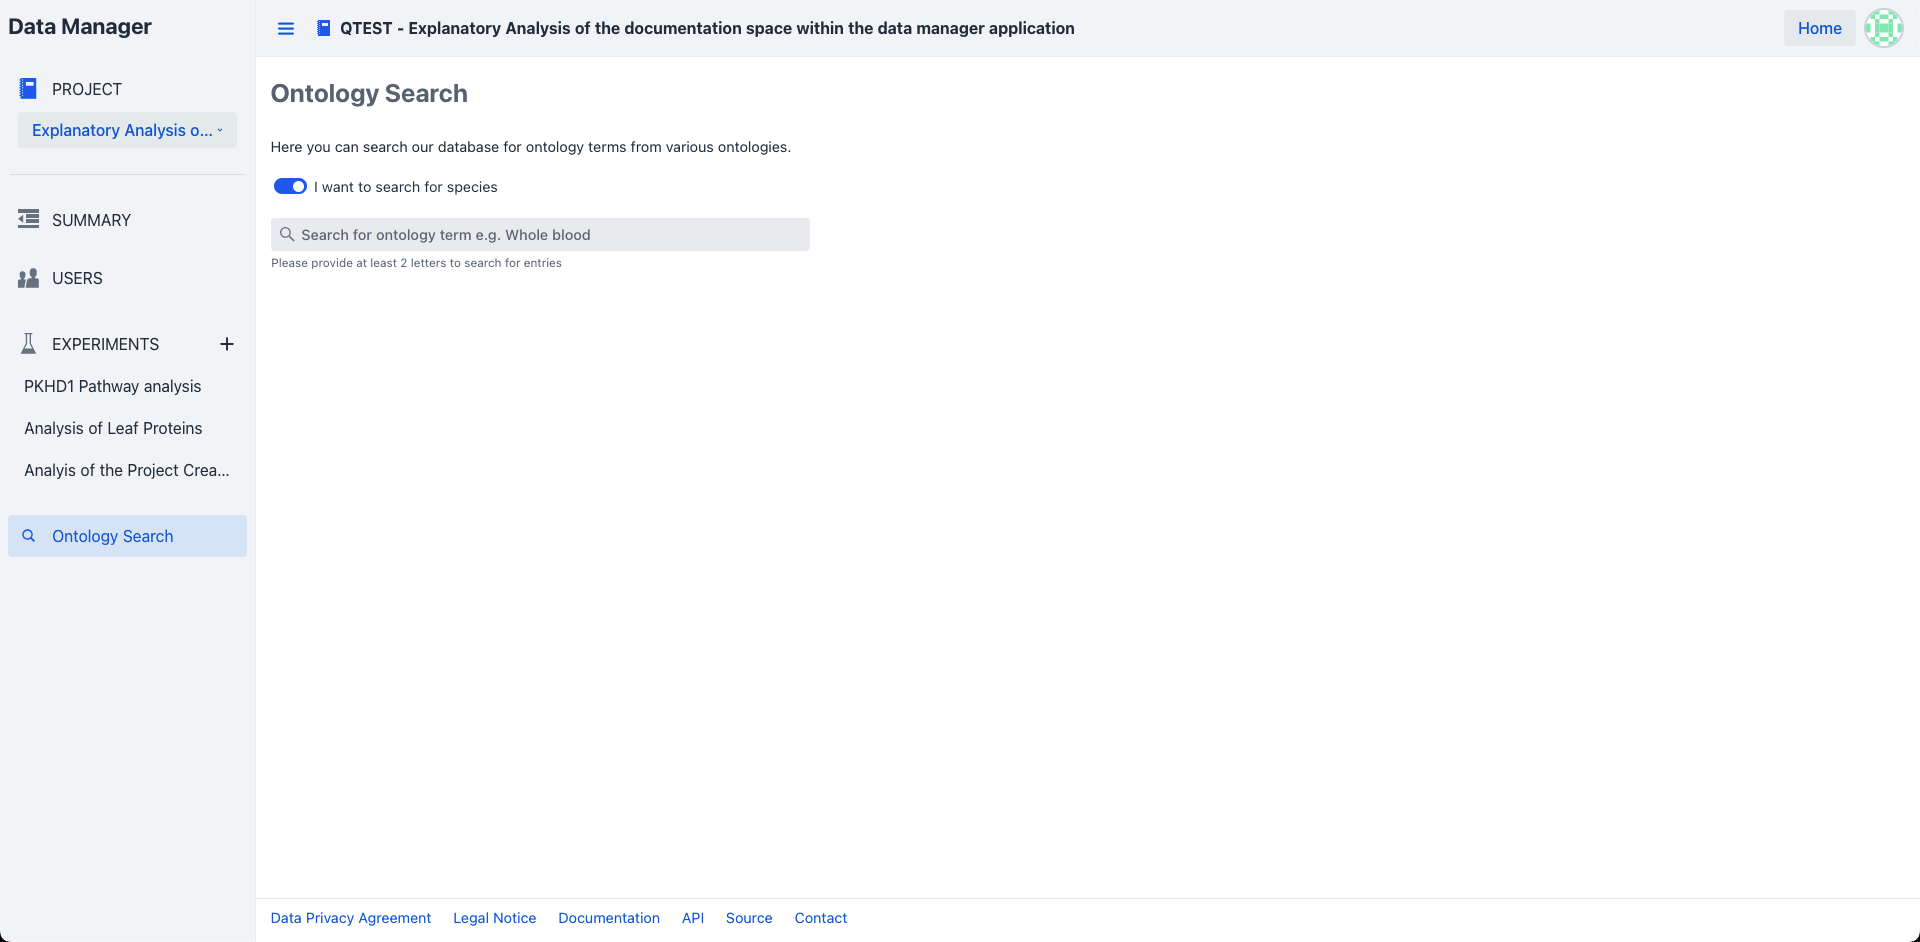Click the hamburger menu icon

(286, 29)
